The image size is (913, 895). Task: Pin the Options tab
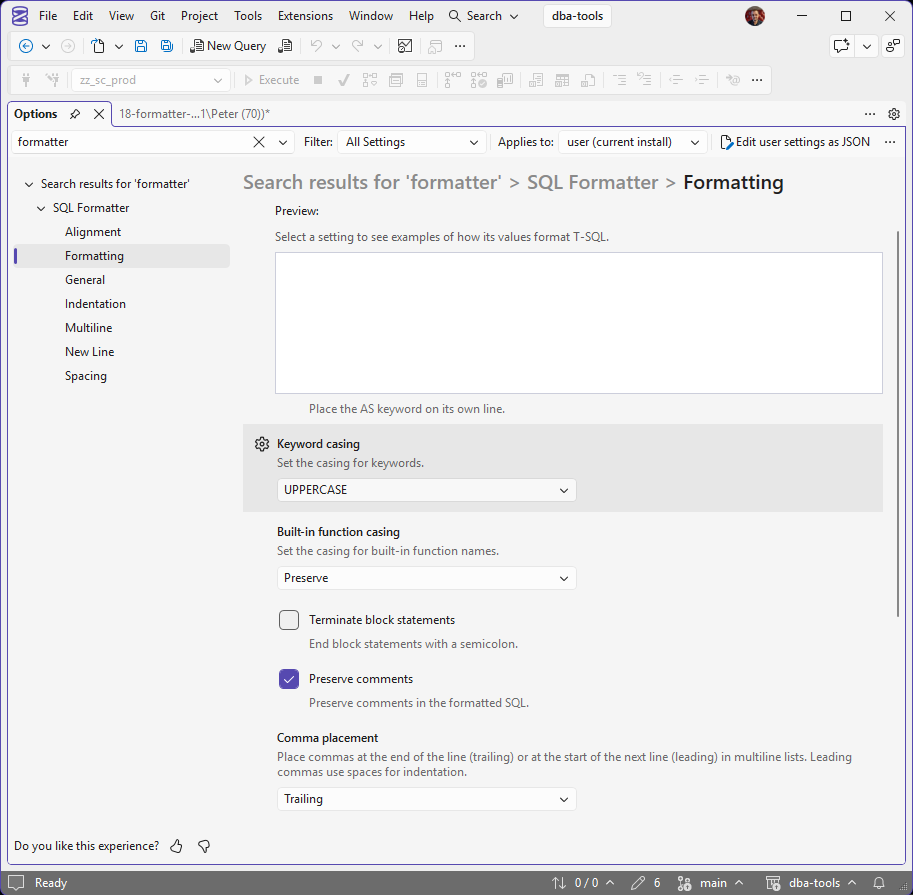pyautogui.click(x=75, y=114)
